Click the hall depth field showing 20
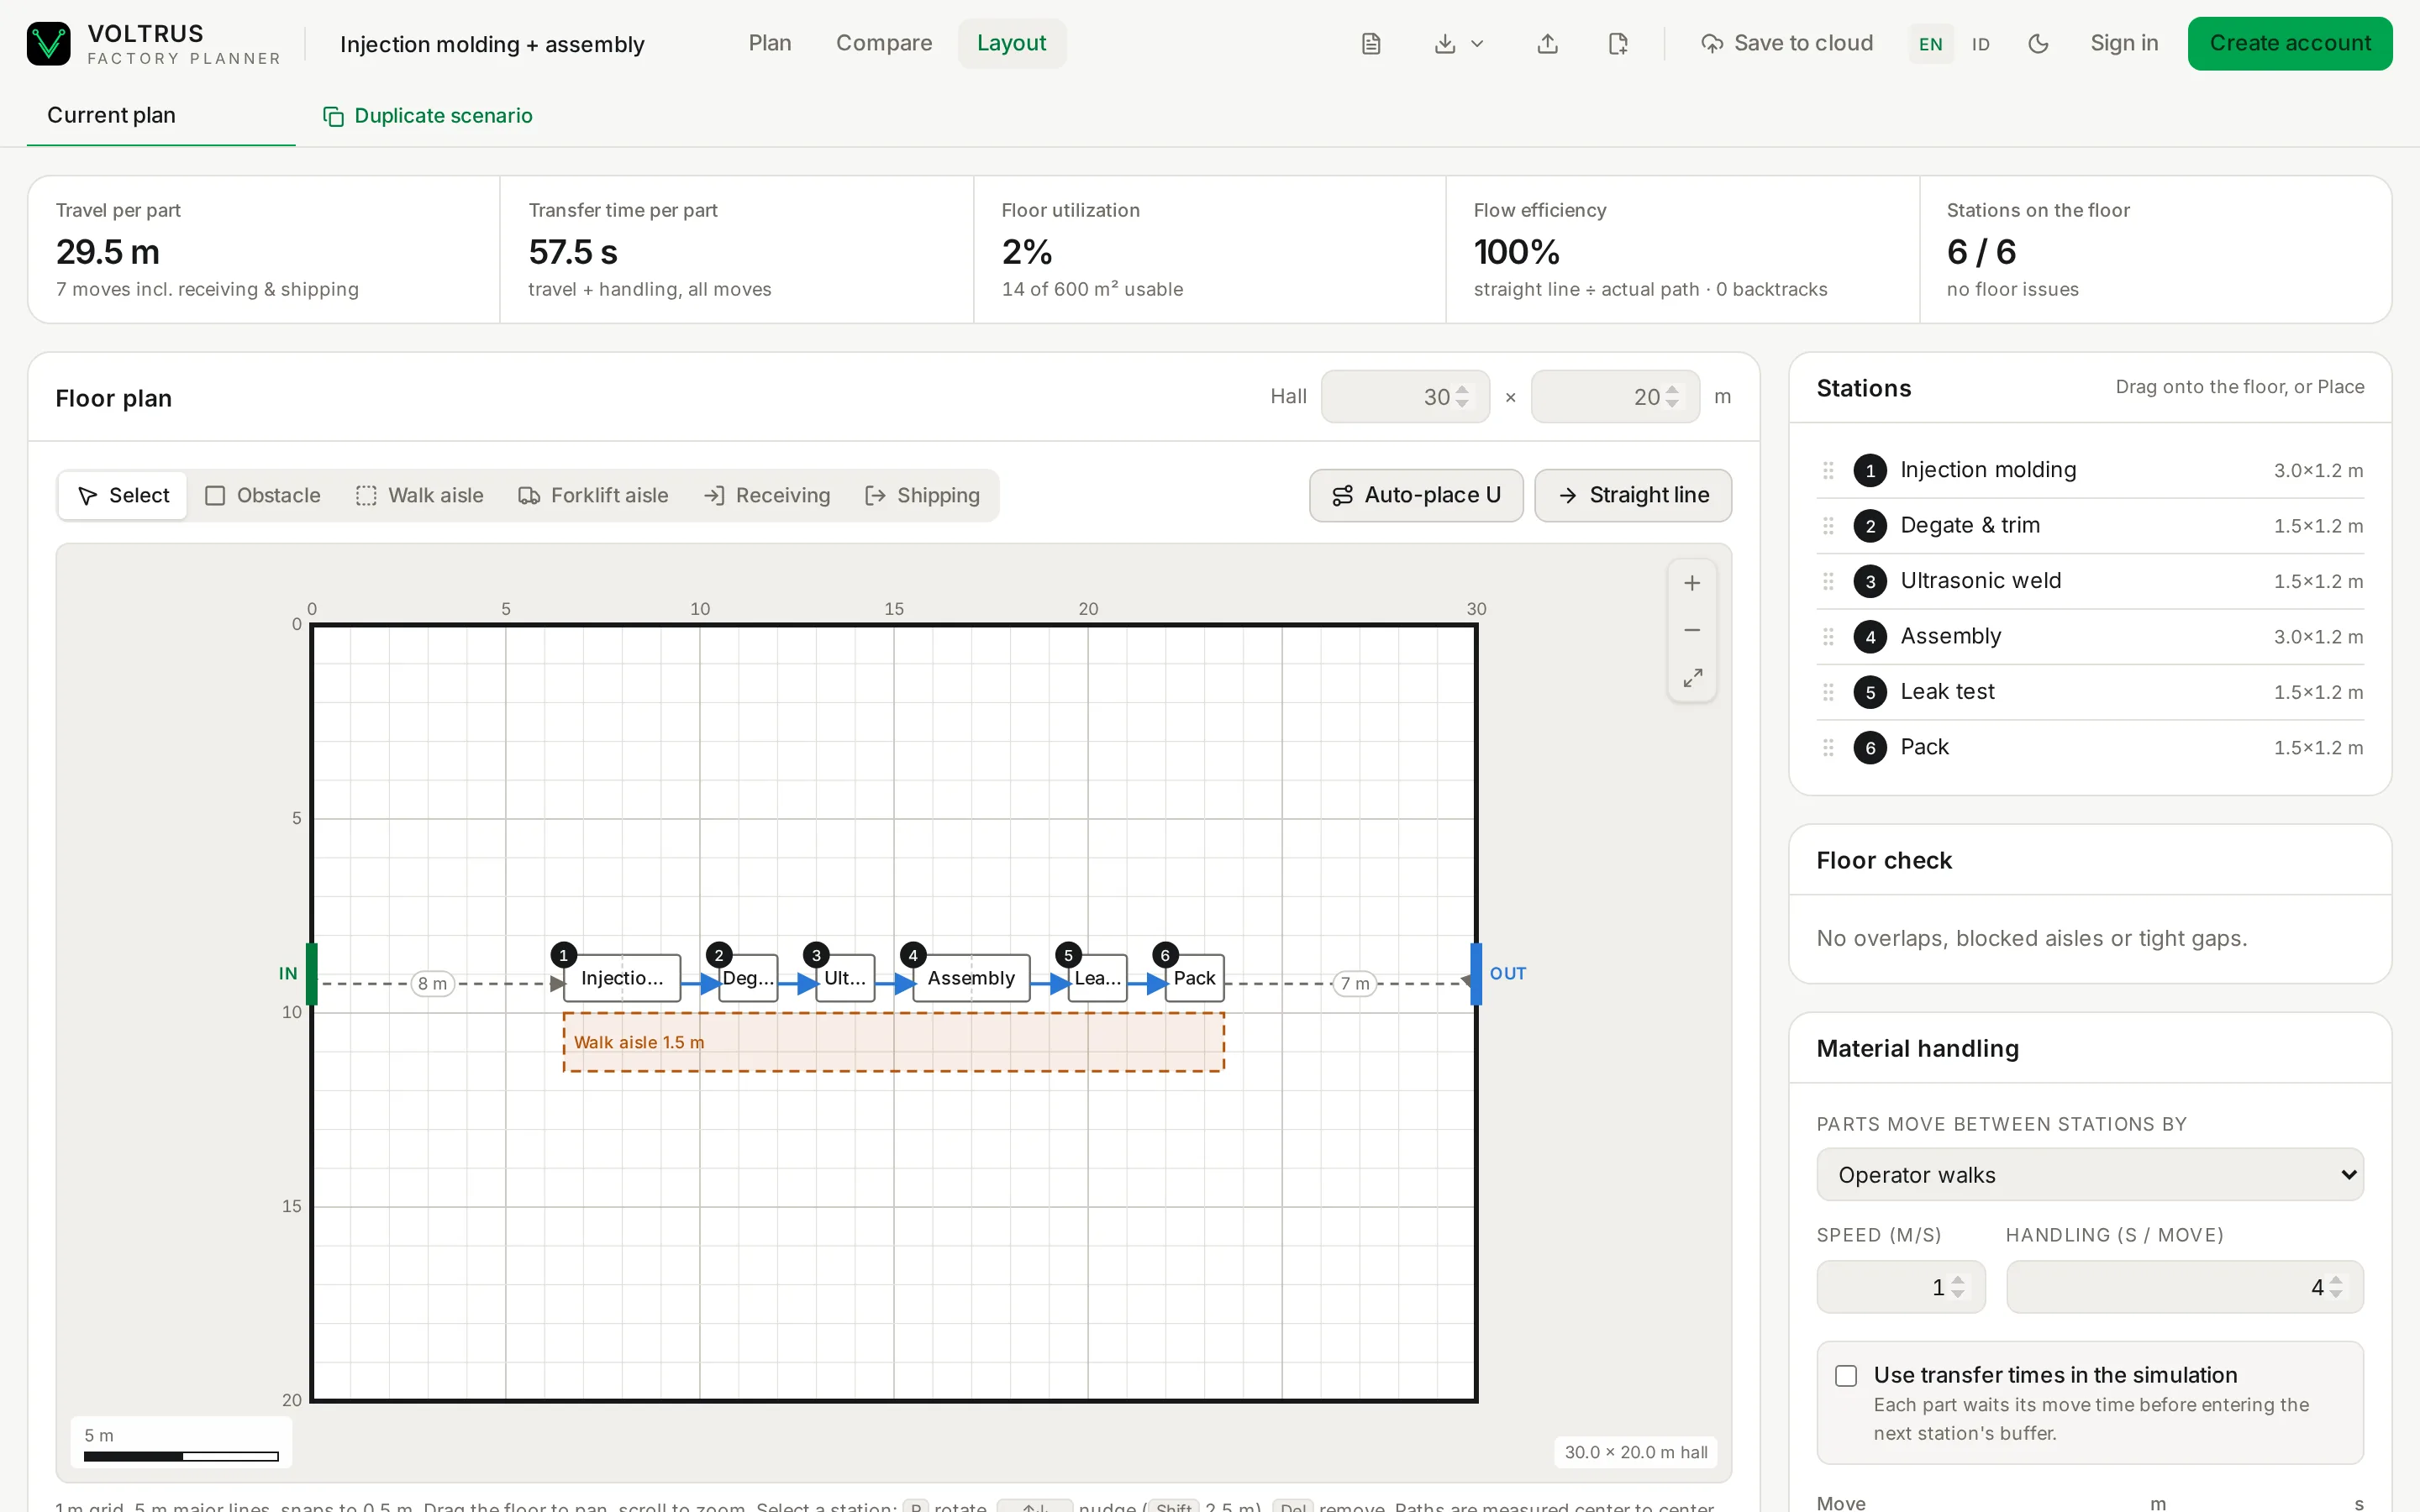The width and height of the screenshot is (2420, 1512). point(1615,397)
